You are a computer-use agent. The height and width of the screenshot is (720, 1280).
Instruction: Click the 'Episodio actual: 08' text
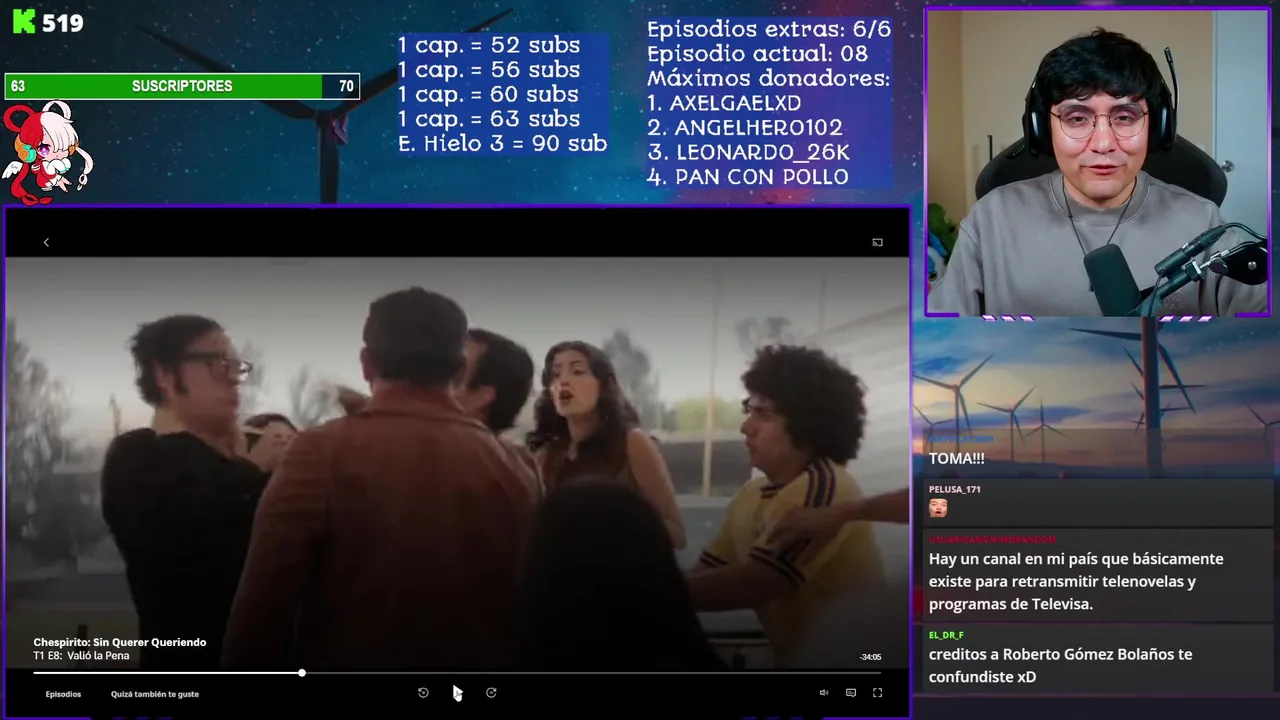click(x=757, y=54)
